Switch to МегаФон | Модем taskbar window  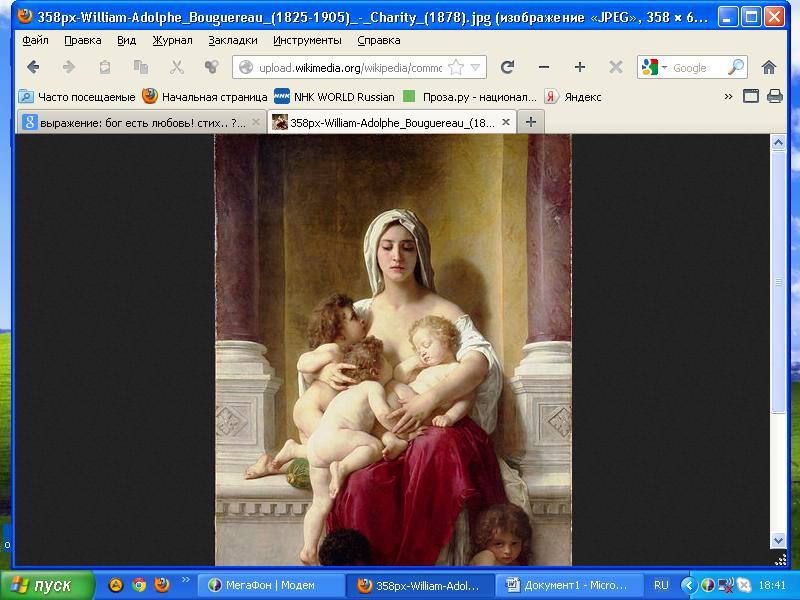click(x=269, y=585)
